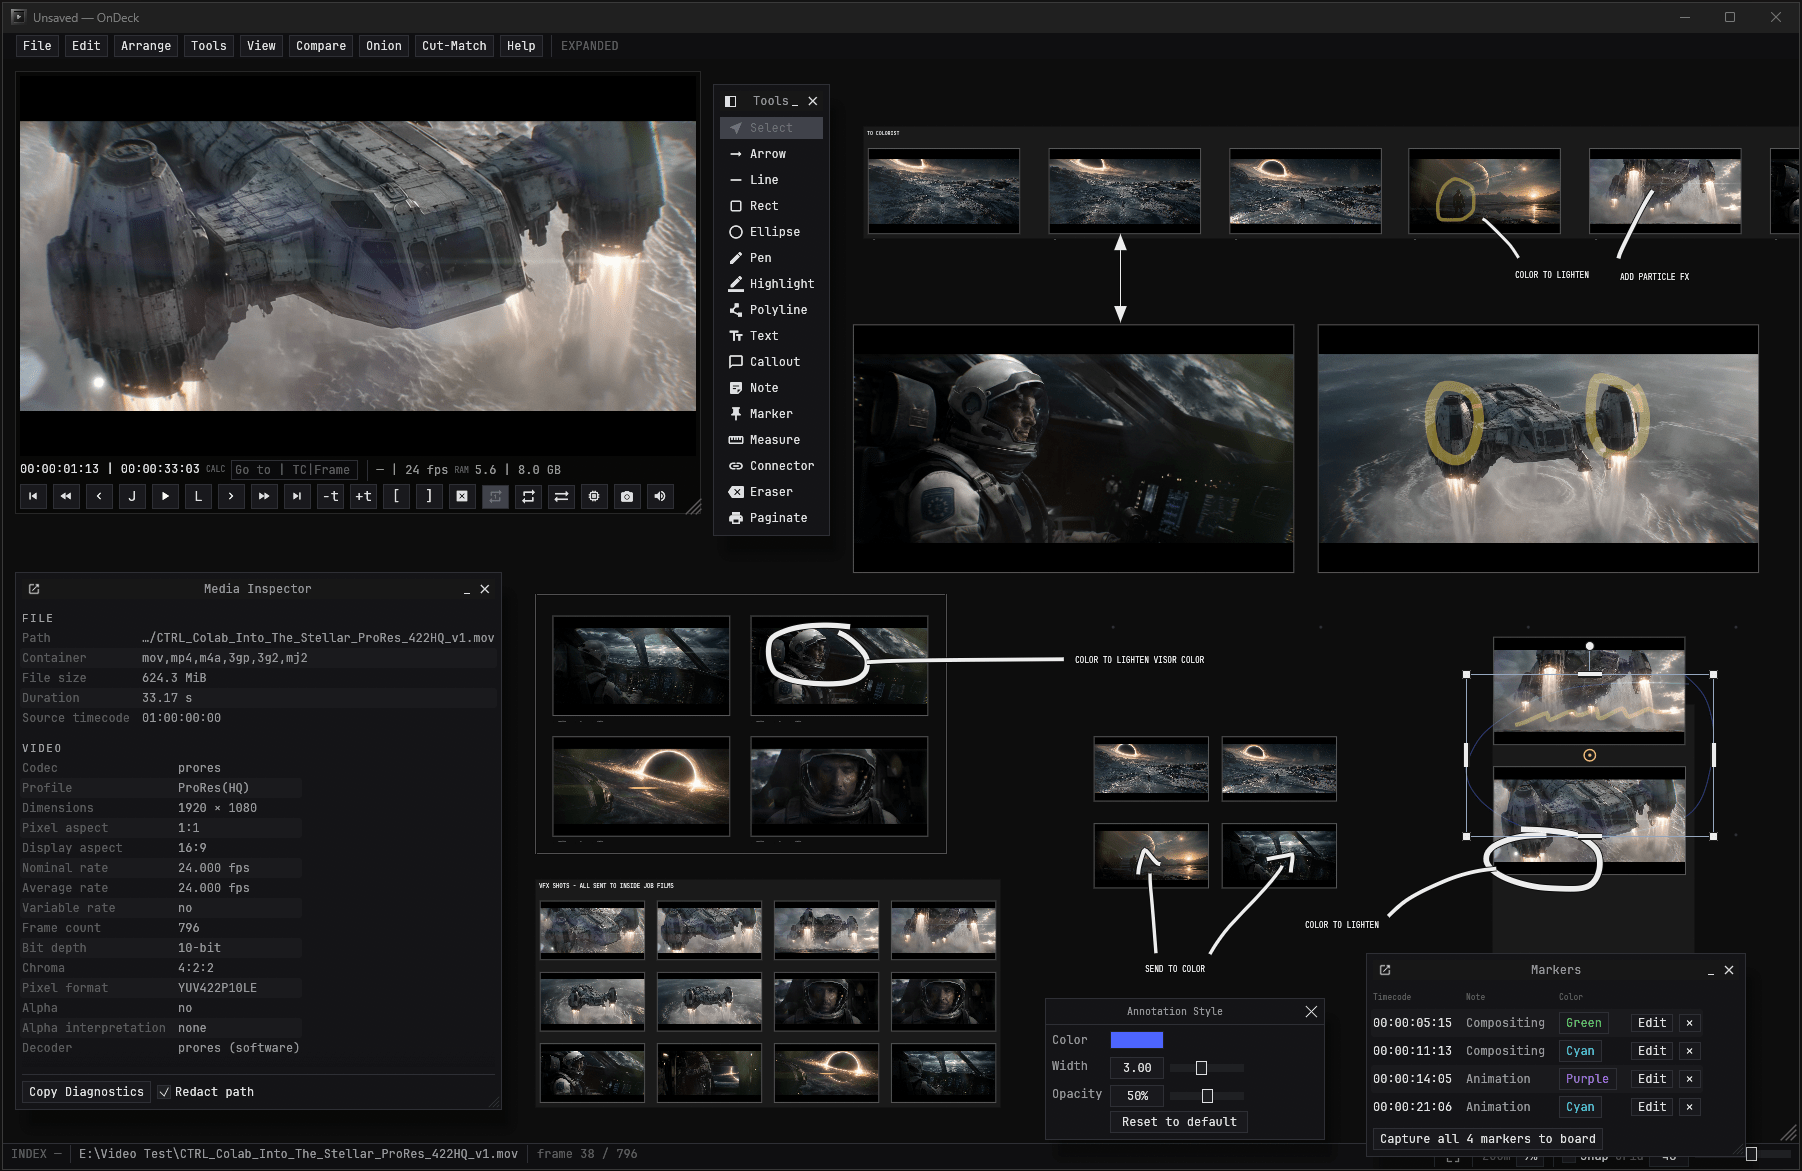The image size is (1802, 1171).
Task: Edit the marker at 00:00:14:05
Action: point(1652,1079)
